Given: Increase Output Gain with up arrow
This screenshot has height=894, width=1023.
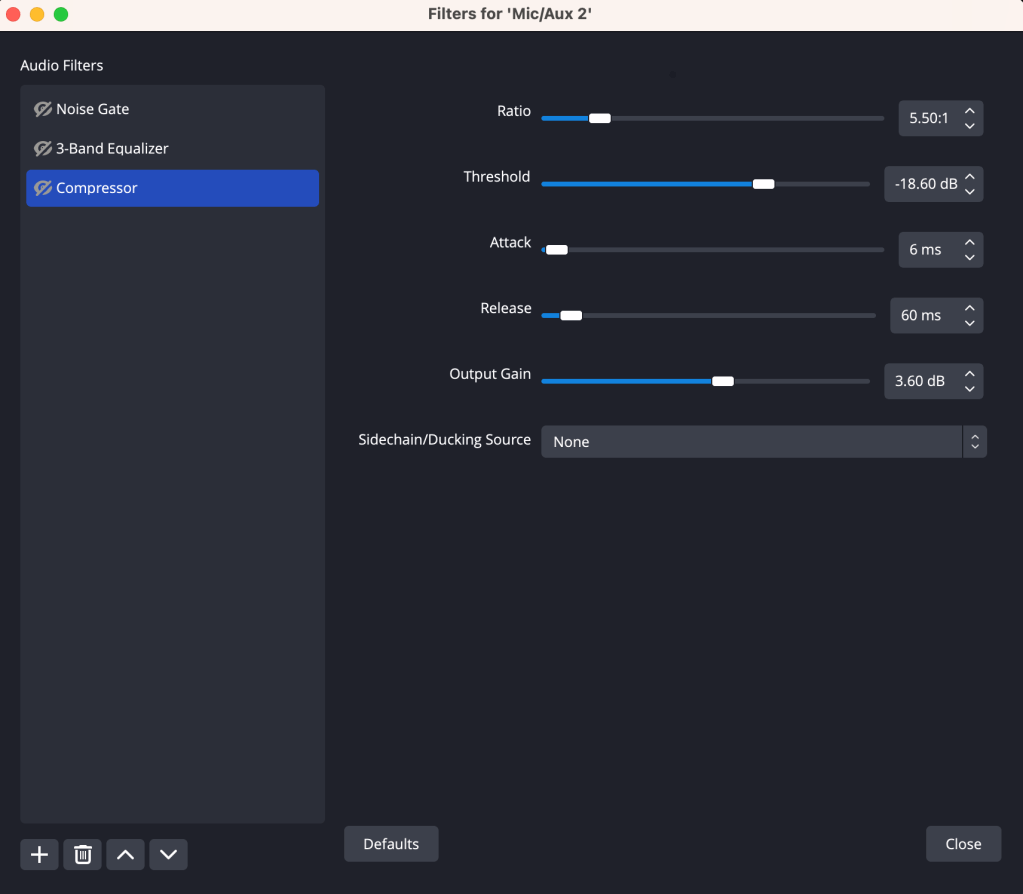Looking at the screenshot, I should (969, 374).
